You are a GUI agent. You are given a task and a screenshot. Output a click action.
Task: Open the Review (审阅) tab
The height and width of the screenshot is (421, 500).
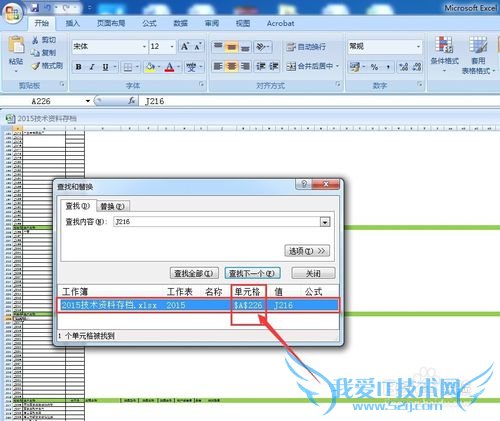(212, 23)
